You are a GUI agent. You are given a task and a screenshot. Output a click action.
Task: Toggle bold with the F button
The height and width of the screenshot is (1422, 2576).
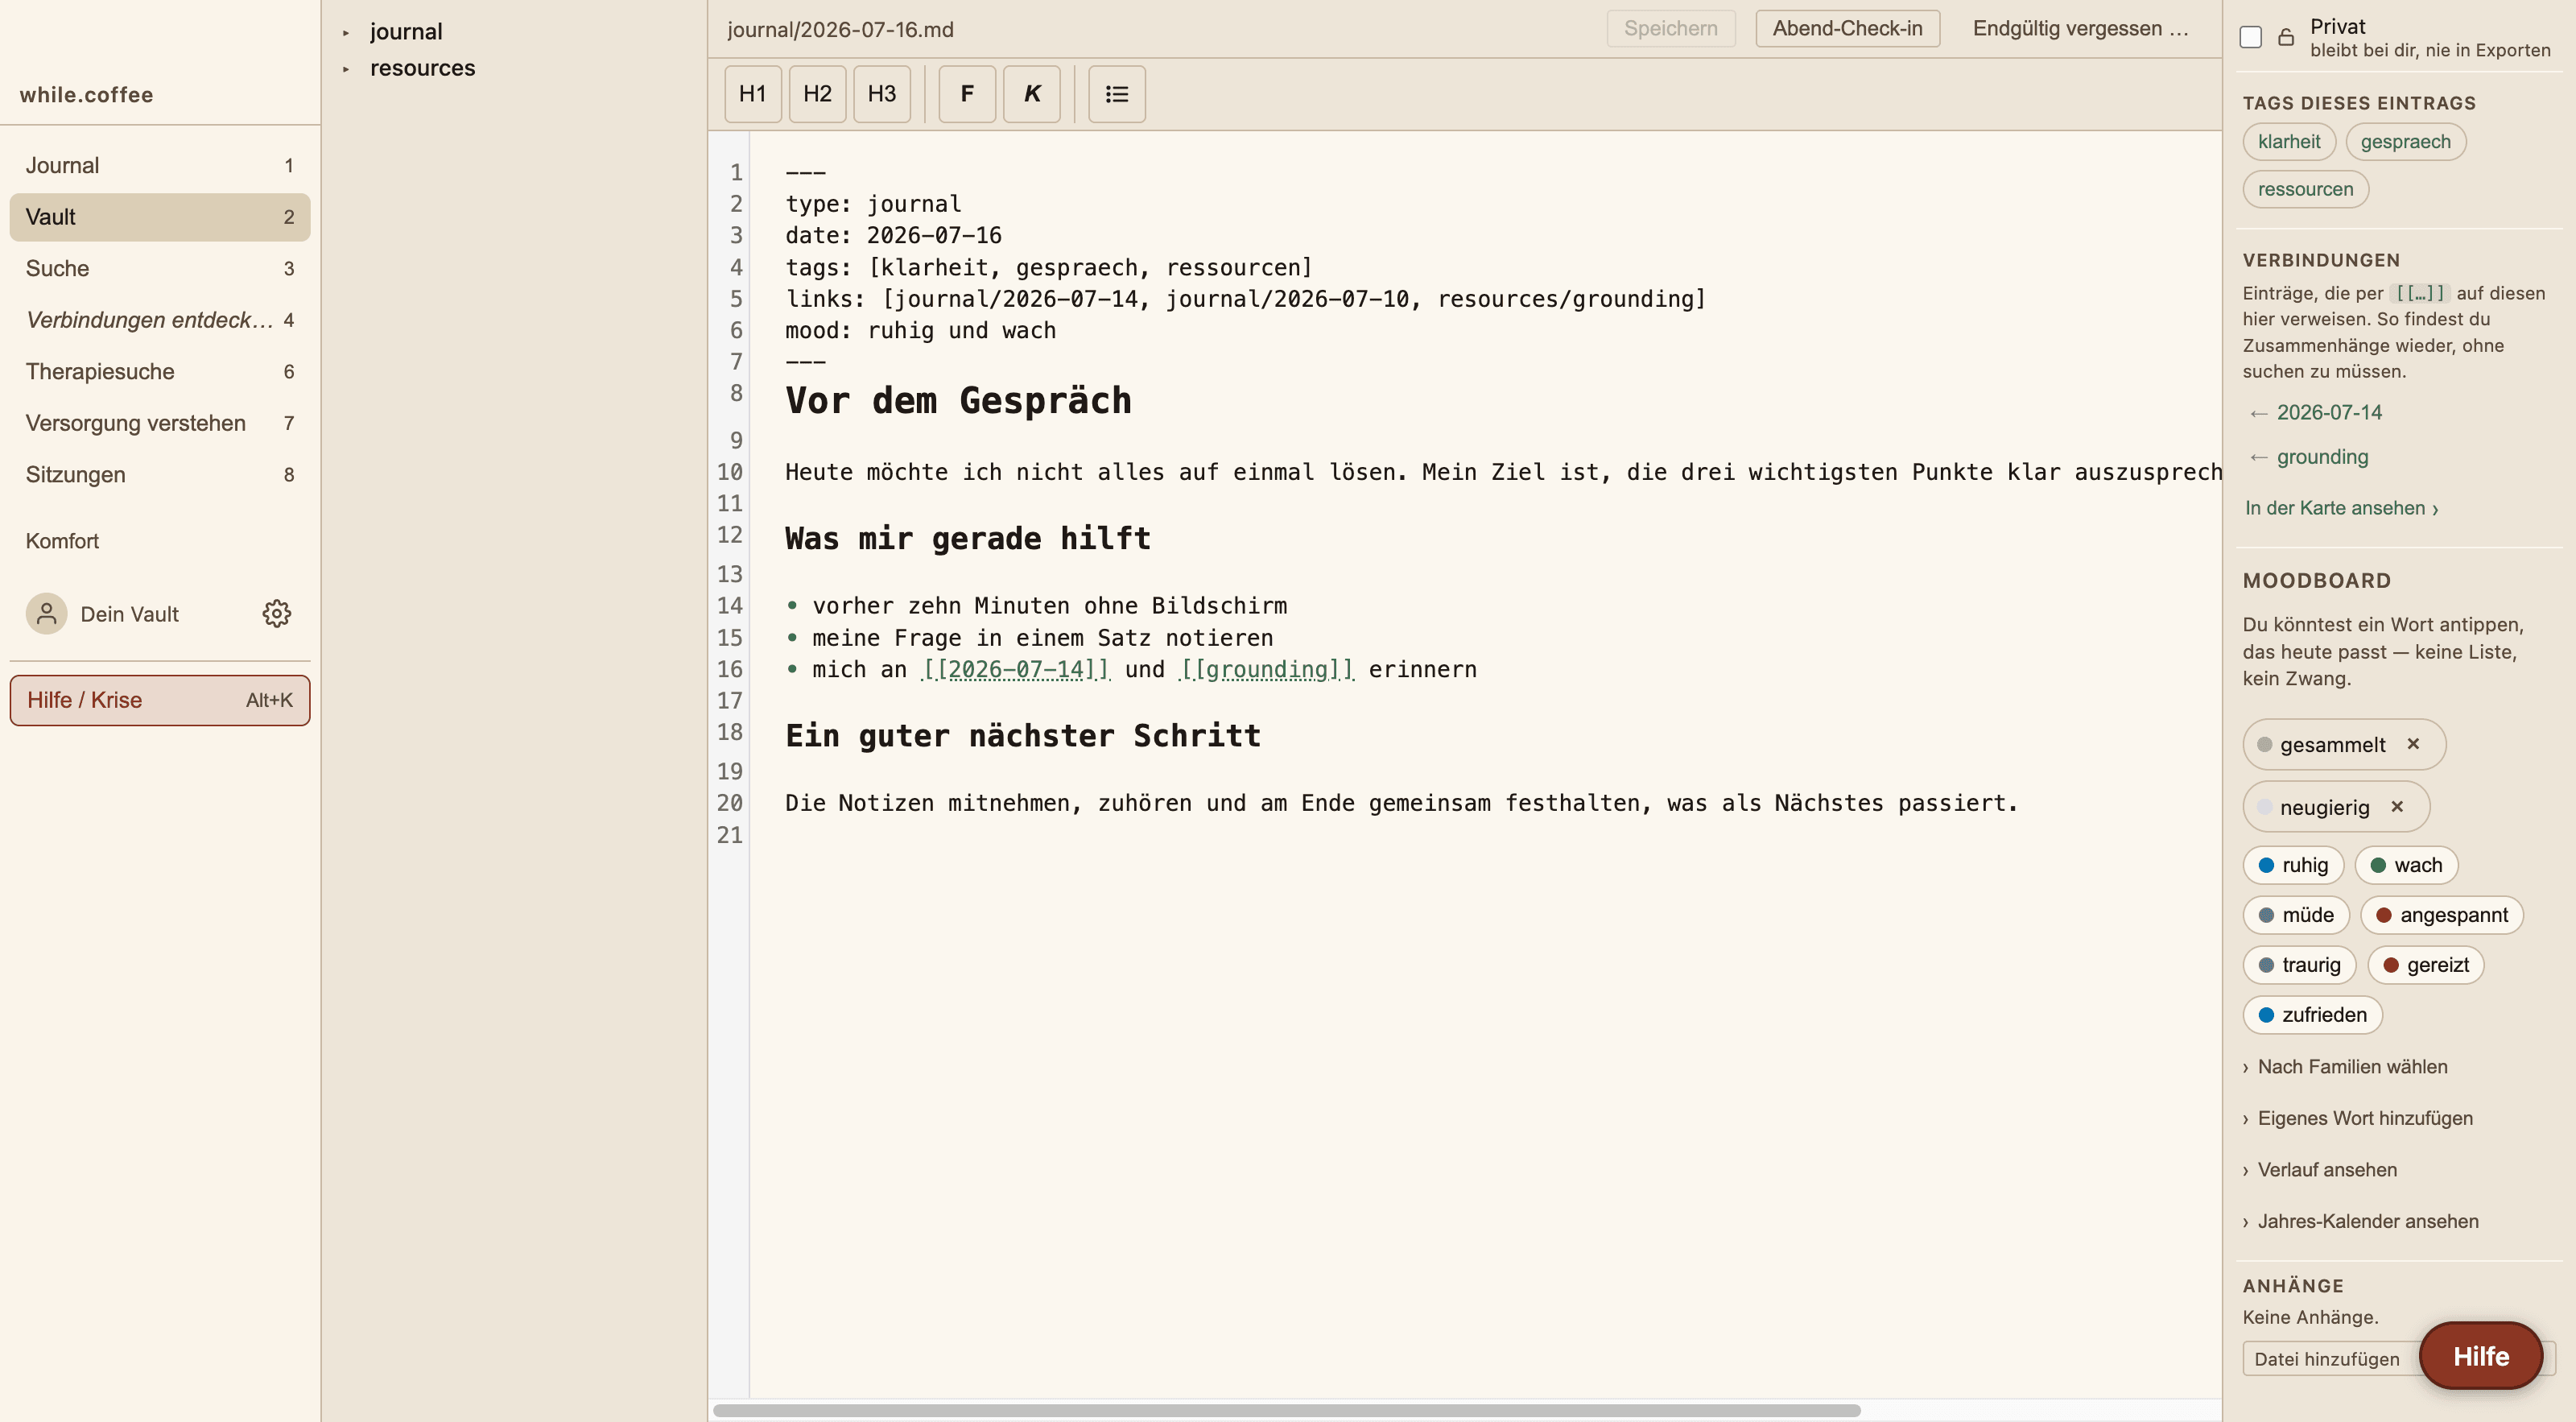(x=967, y=94)
